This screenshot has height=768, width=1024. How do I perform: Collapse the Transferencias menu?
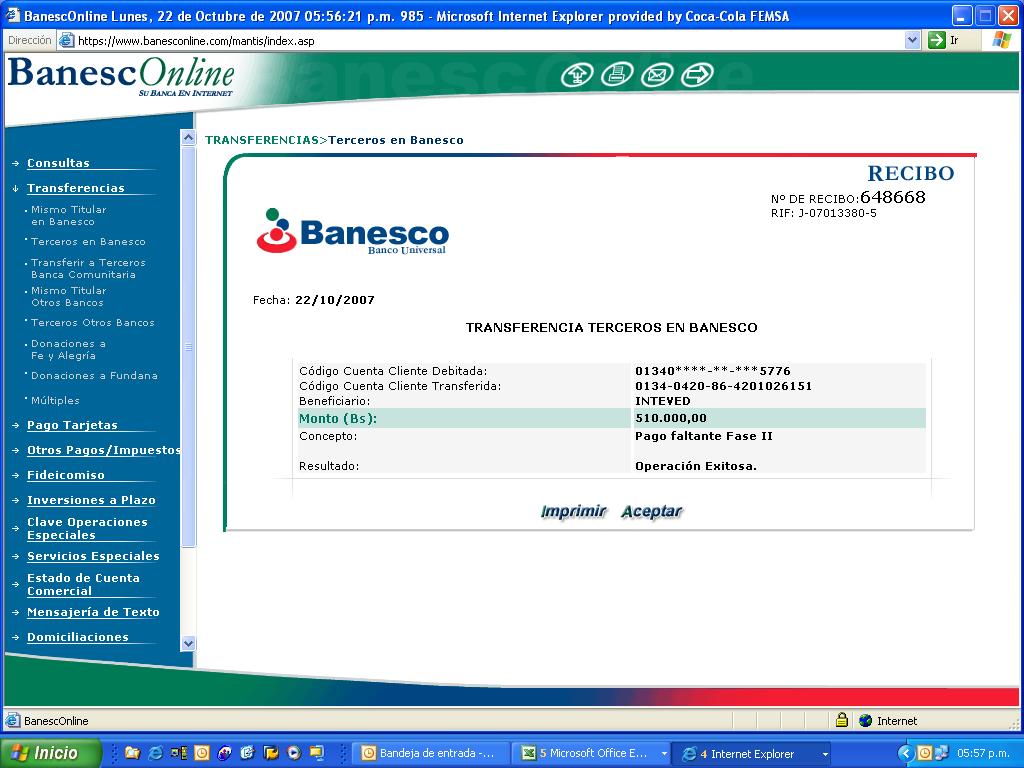[75, 187]
